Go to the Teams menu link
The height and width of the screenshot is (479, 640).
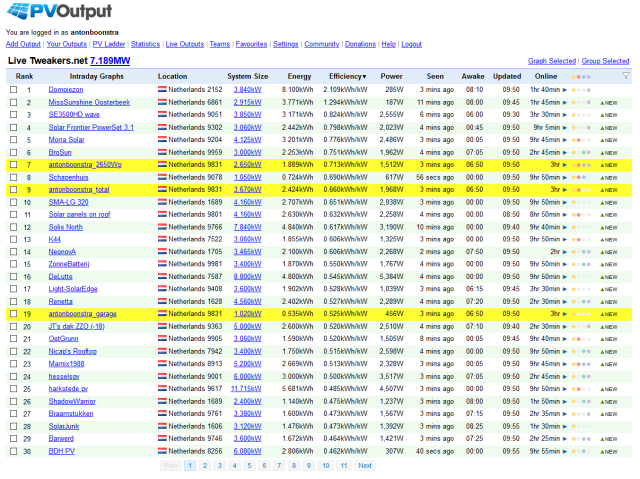[220, 44]
